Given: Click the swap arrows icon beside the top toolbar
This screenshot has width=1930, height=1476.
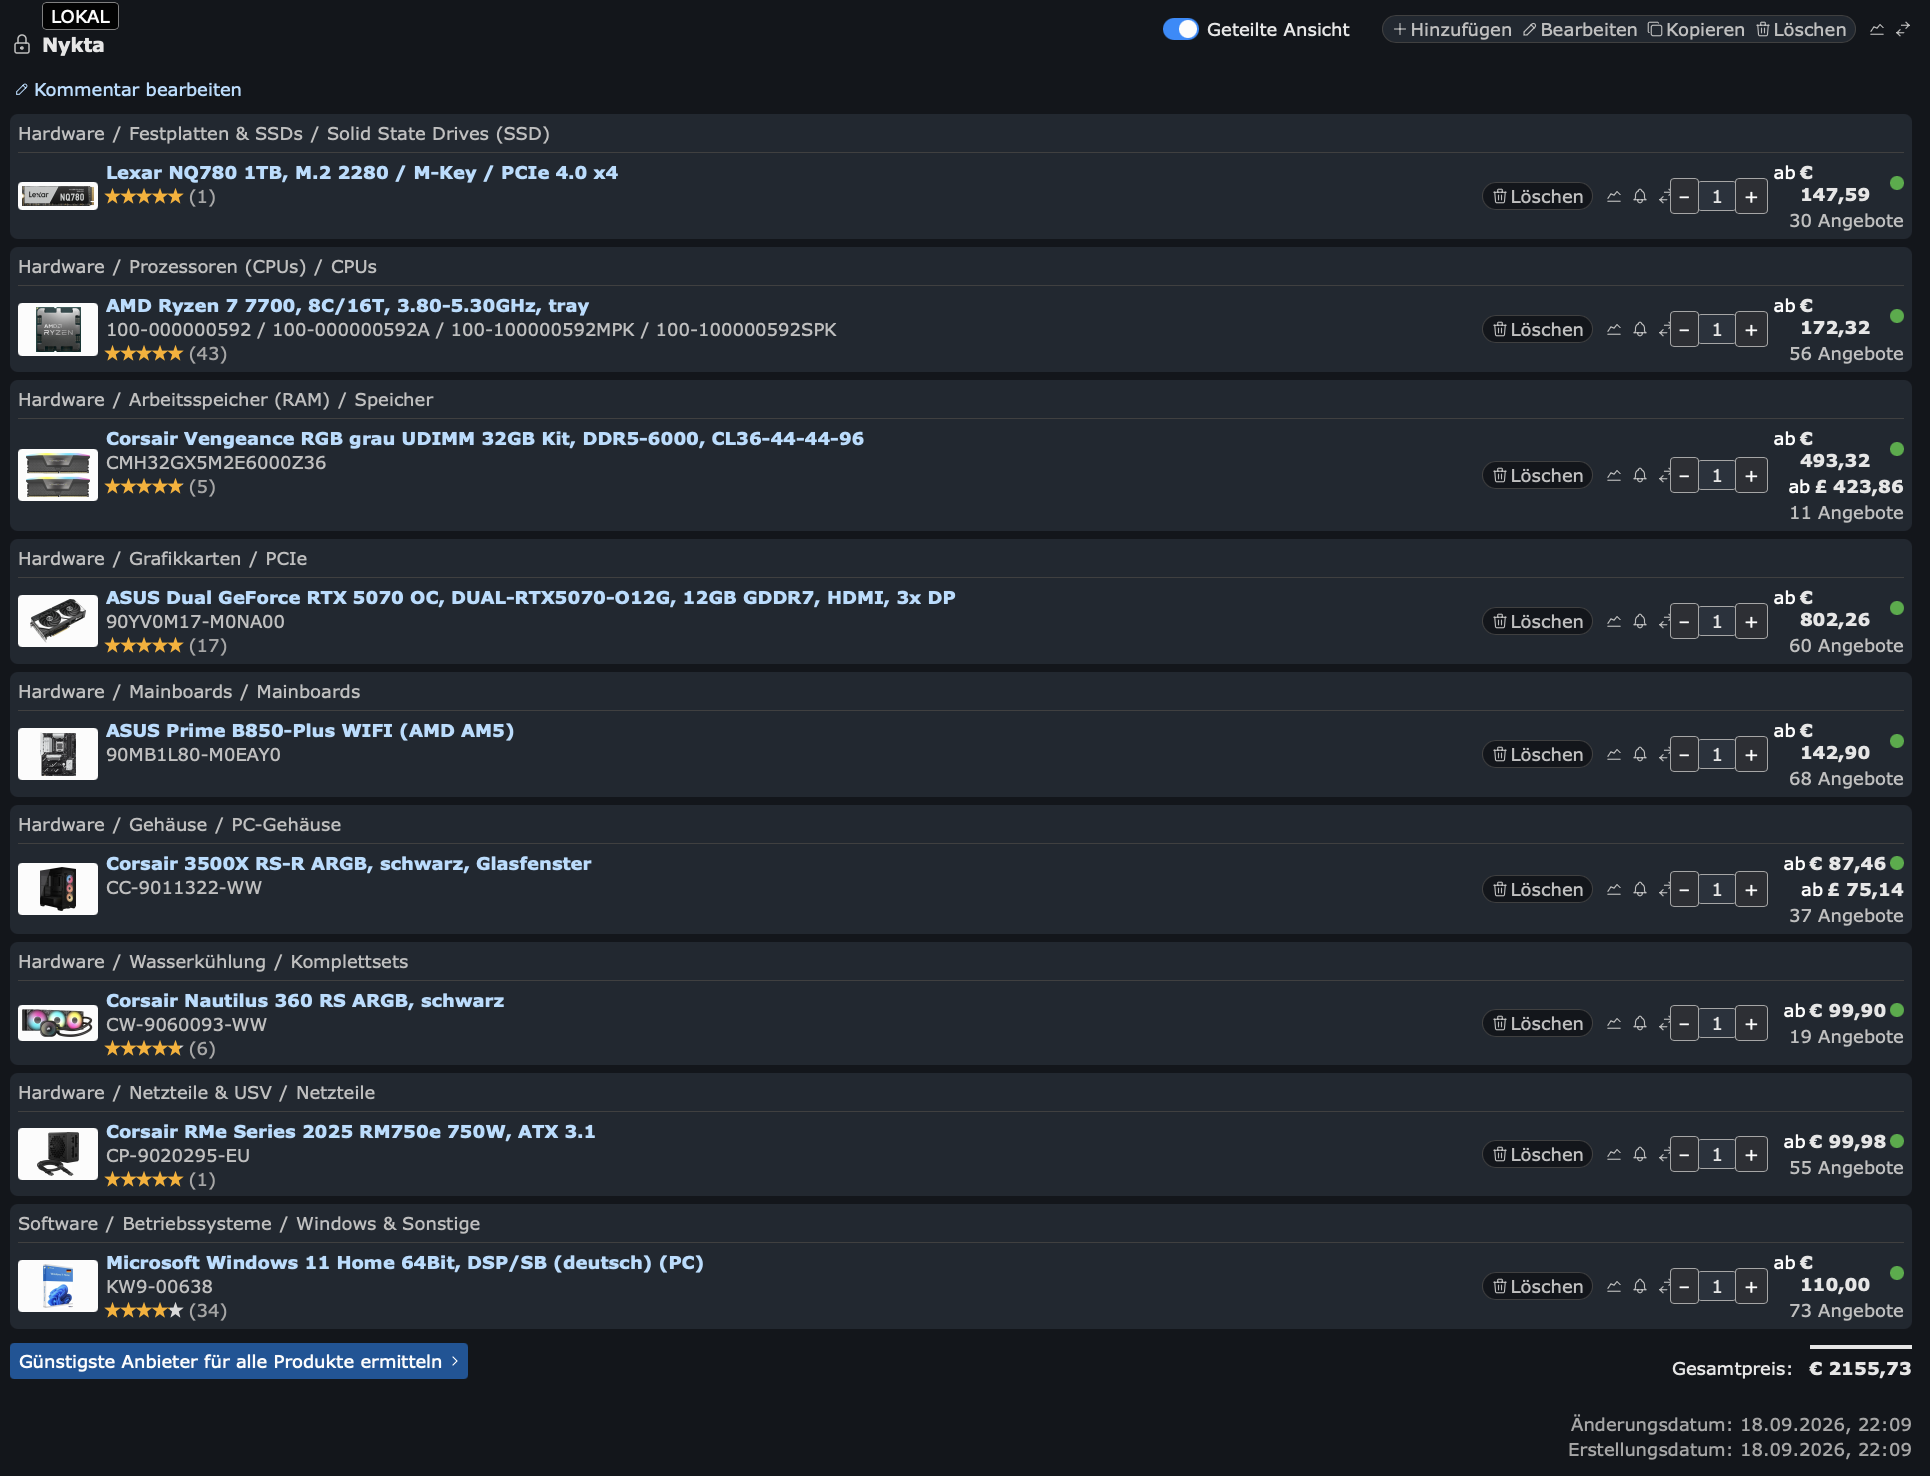Looking at the screenshot, I should coord(1903,30).
